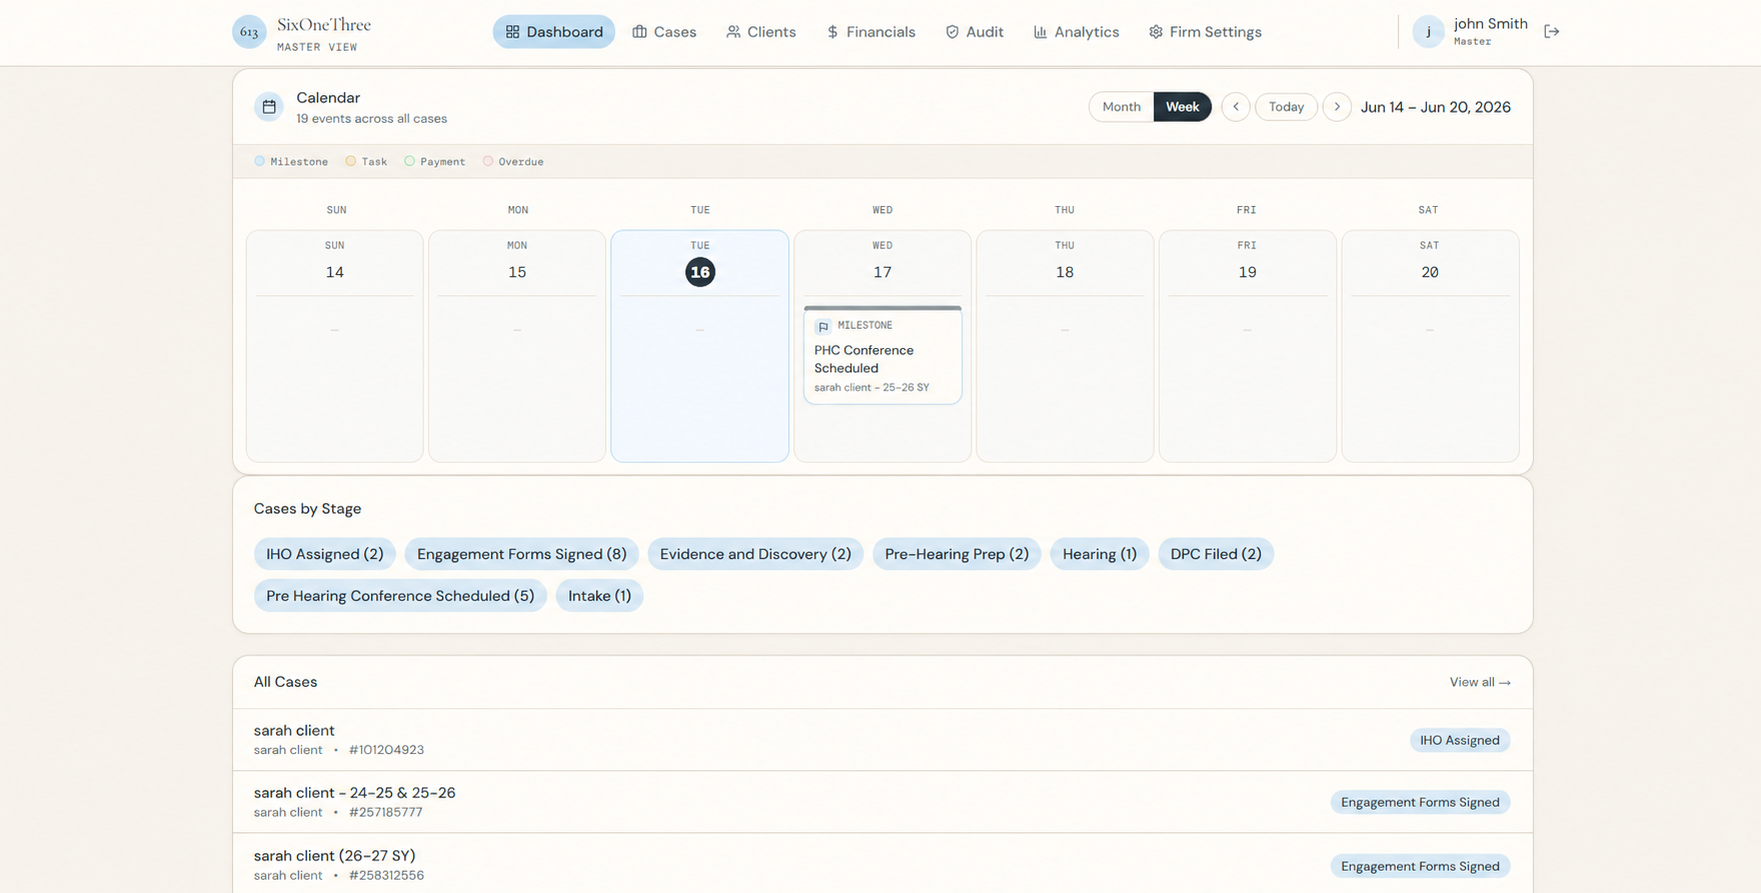Filter by IHO Assigned (2) stage
Image resolution: width=1761 pixels, height=893 pixels.
(x=325, y=554)
